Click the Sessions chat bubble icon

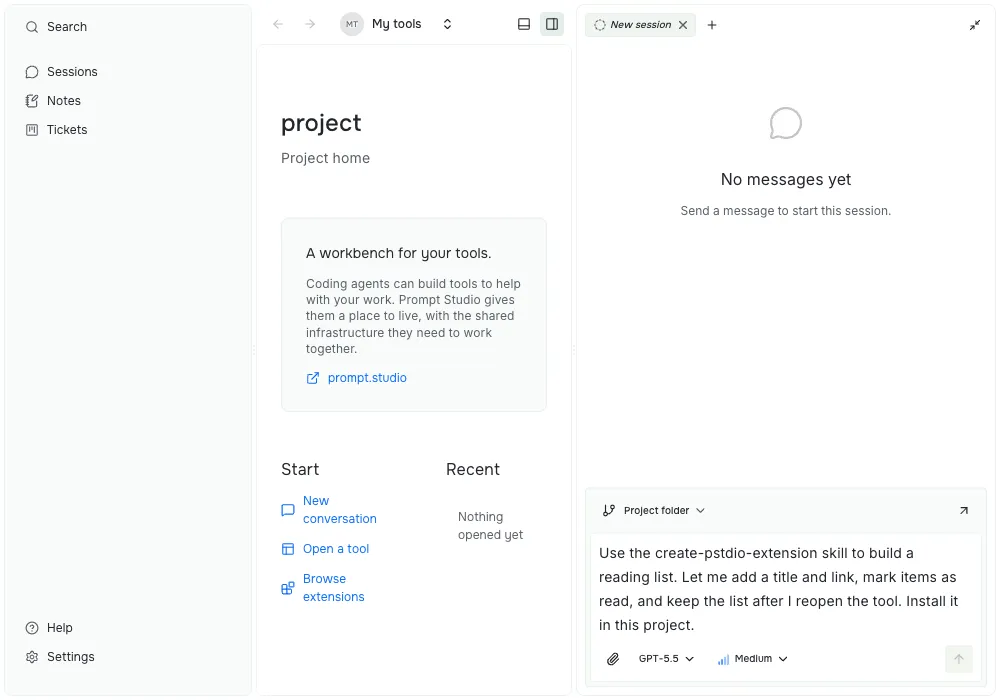(32, 72)
